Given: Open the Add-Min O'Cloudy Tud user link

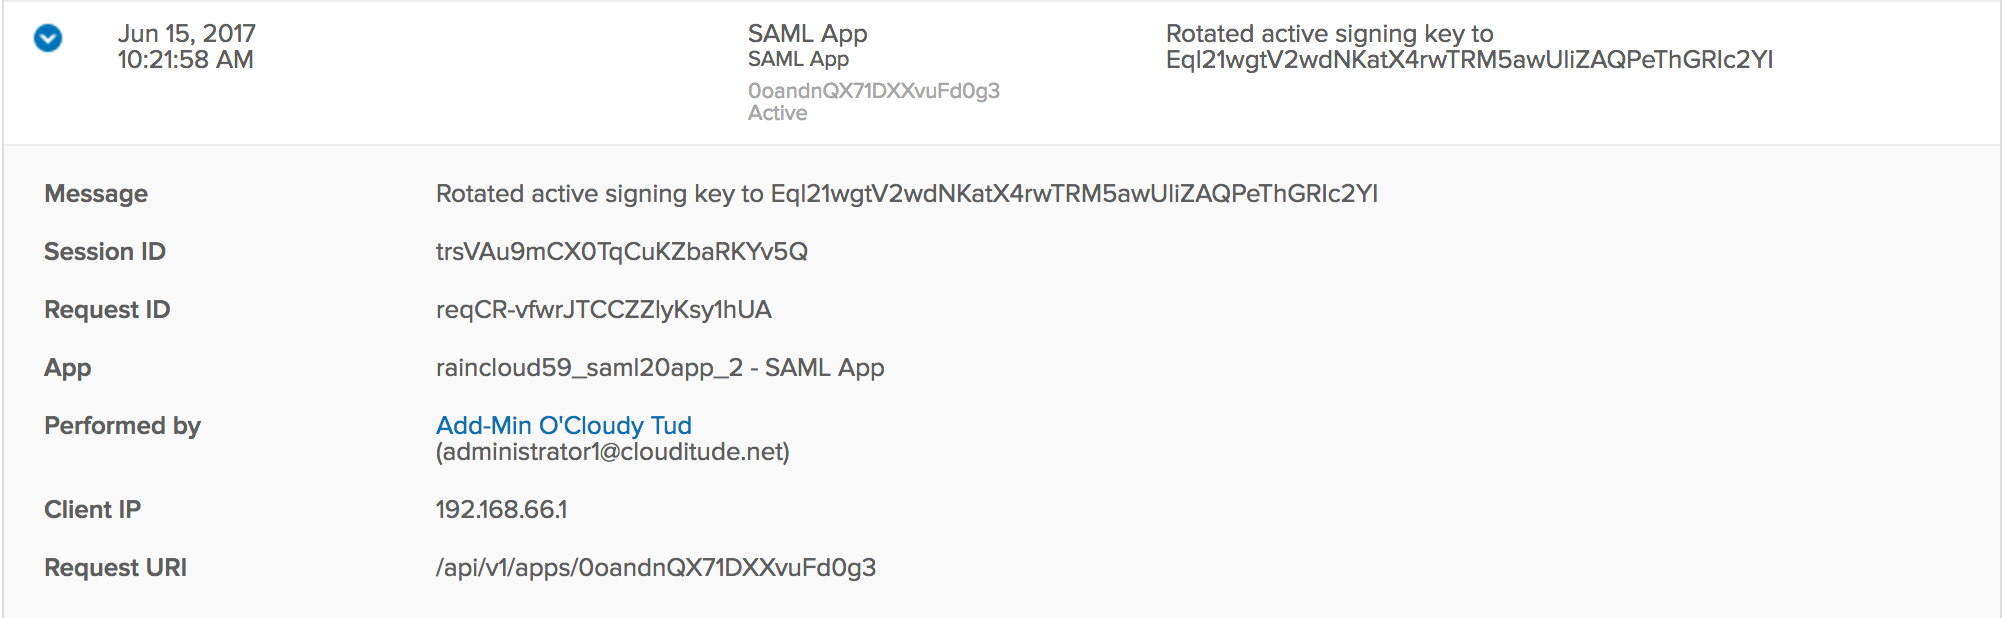Looking at the screenshot, I should 563,426.
